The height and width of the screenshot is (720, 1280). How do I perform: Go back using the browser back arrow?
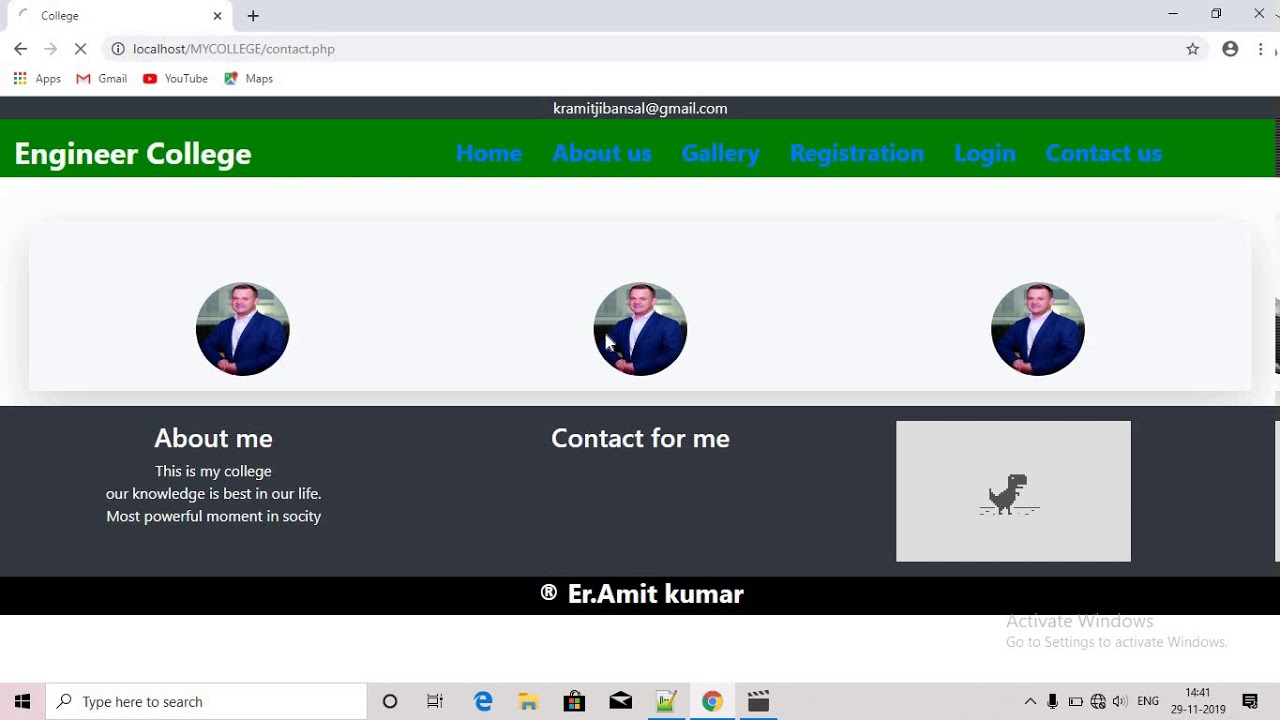click(x=20, y=48)
